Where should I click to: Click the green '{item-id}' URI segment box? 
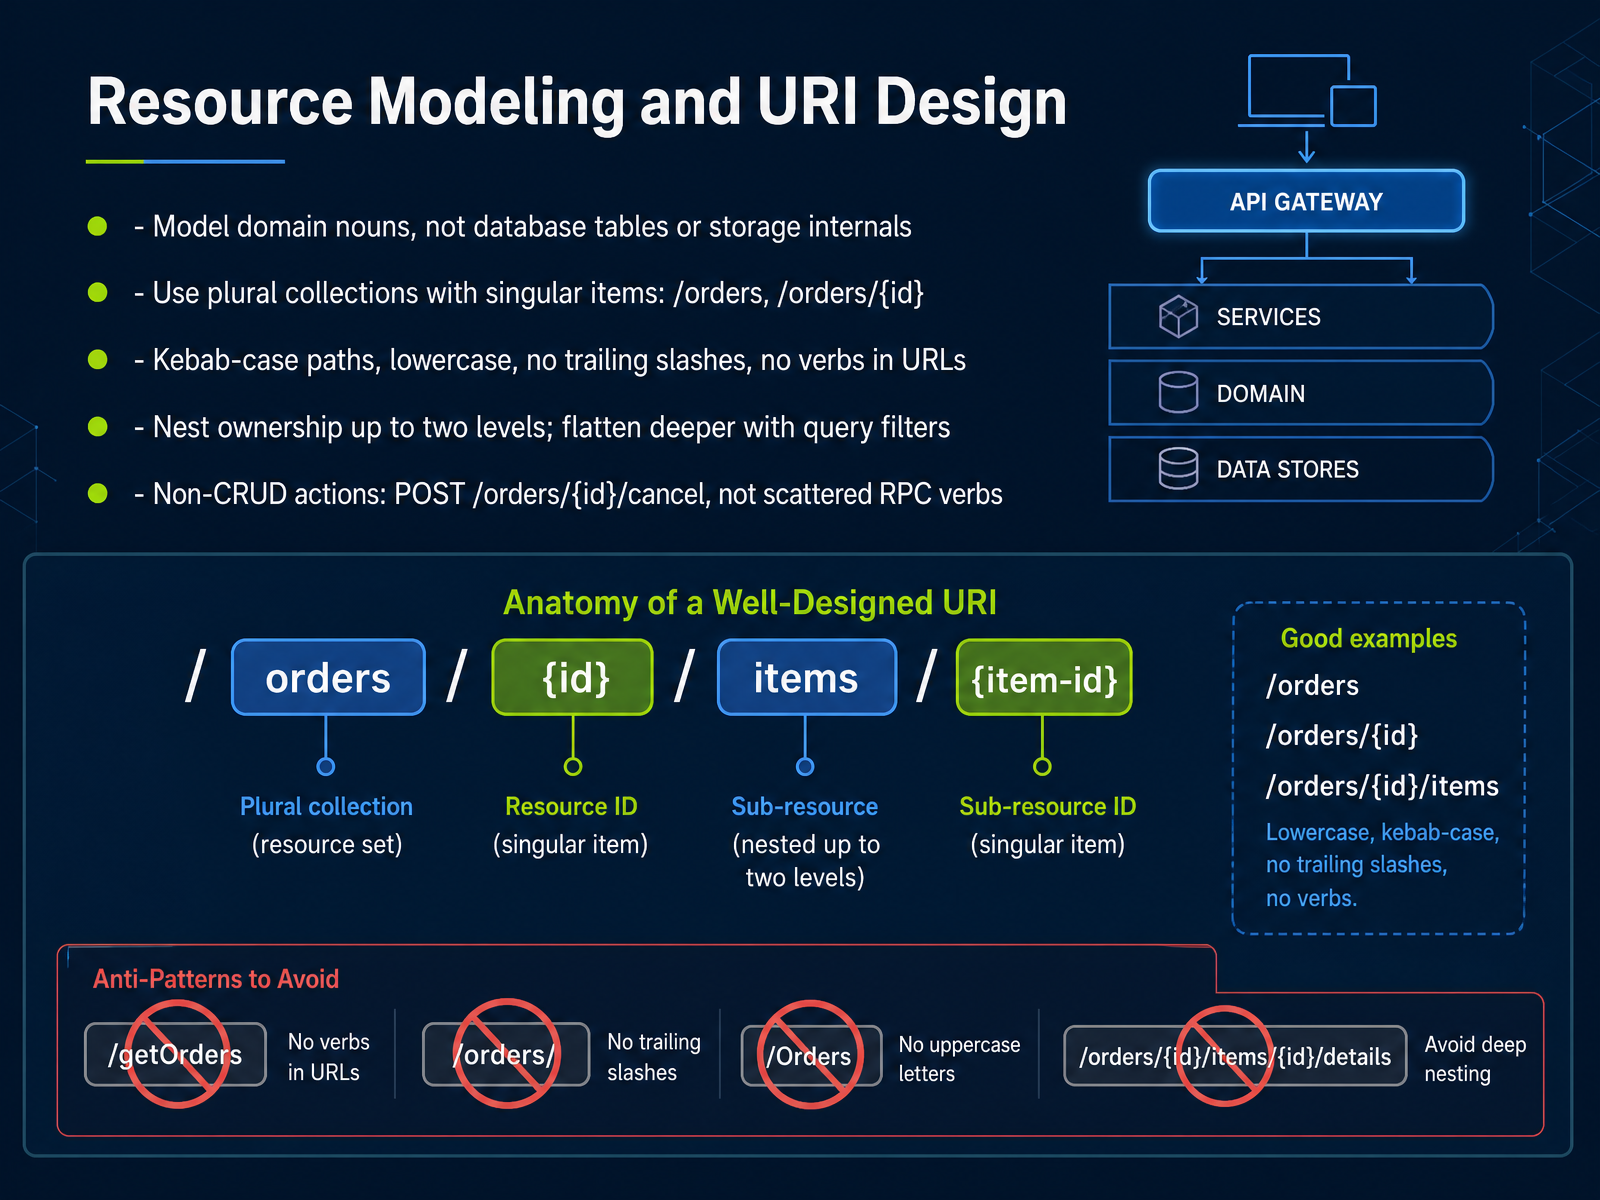pos(1044,677)
